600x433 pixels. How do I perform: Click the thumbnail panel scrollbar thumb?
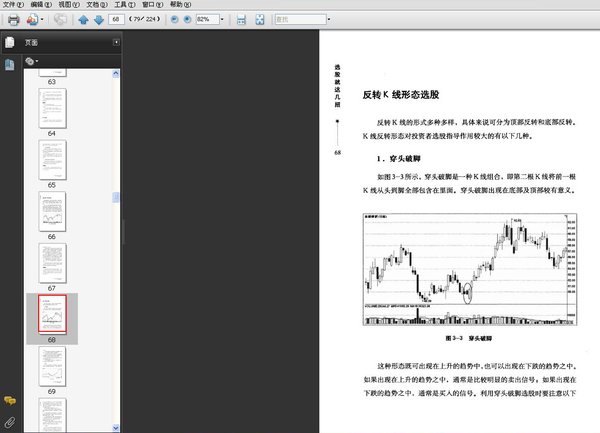click(x=116, y=197)
